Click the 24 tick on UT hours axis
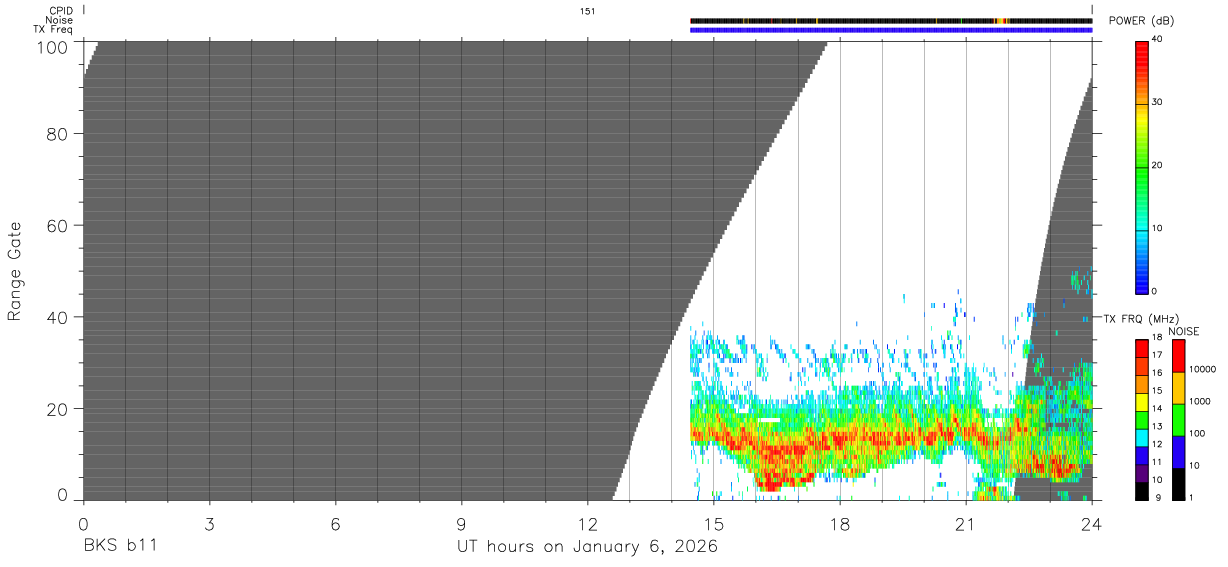The height and width of the screenshot is (567, 1228). pyautogui.click(x=1092, y=524)
